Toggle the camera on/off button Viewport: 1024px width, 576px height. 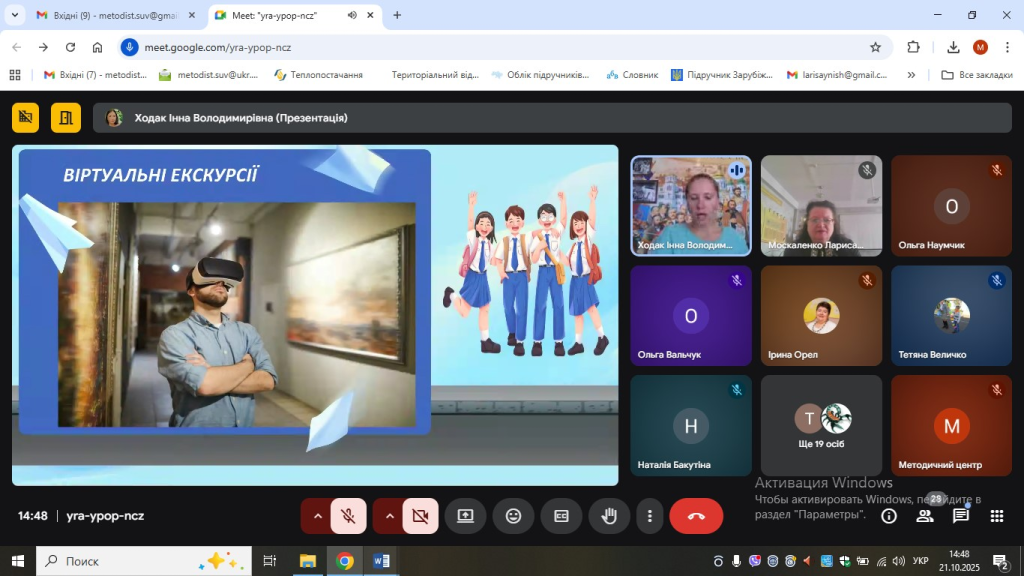(420, 516)
